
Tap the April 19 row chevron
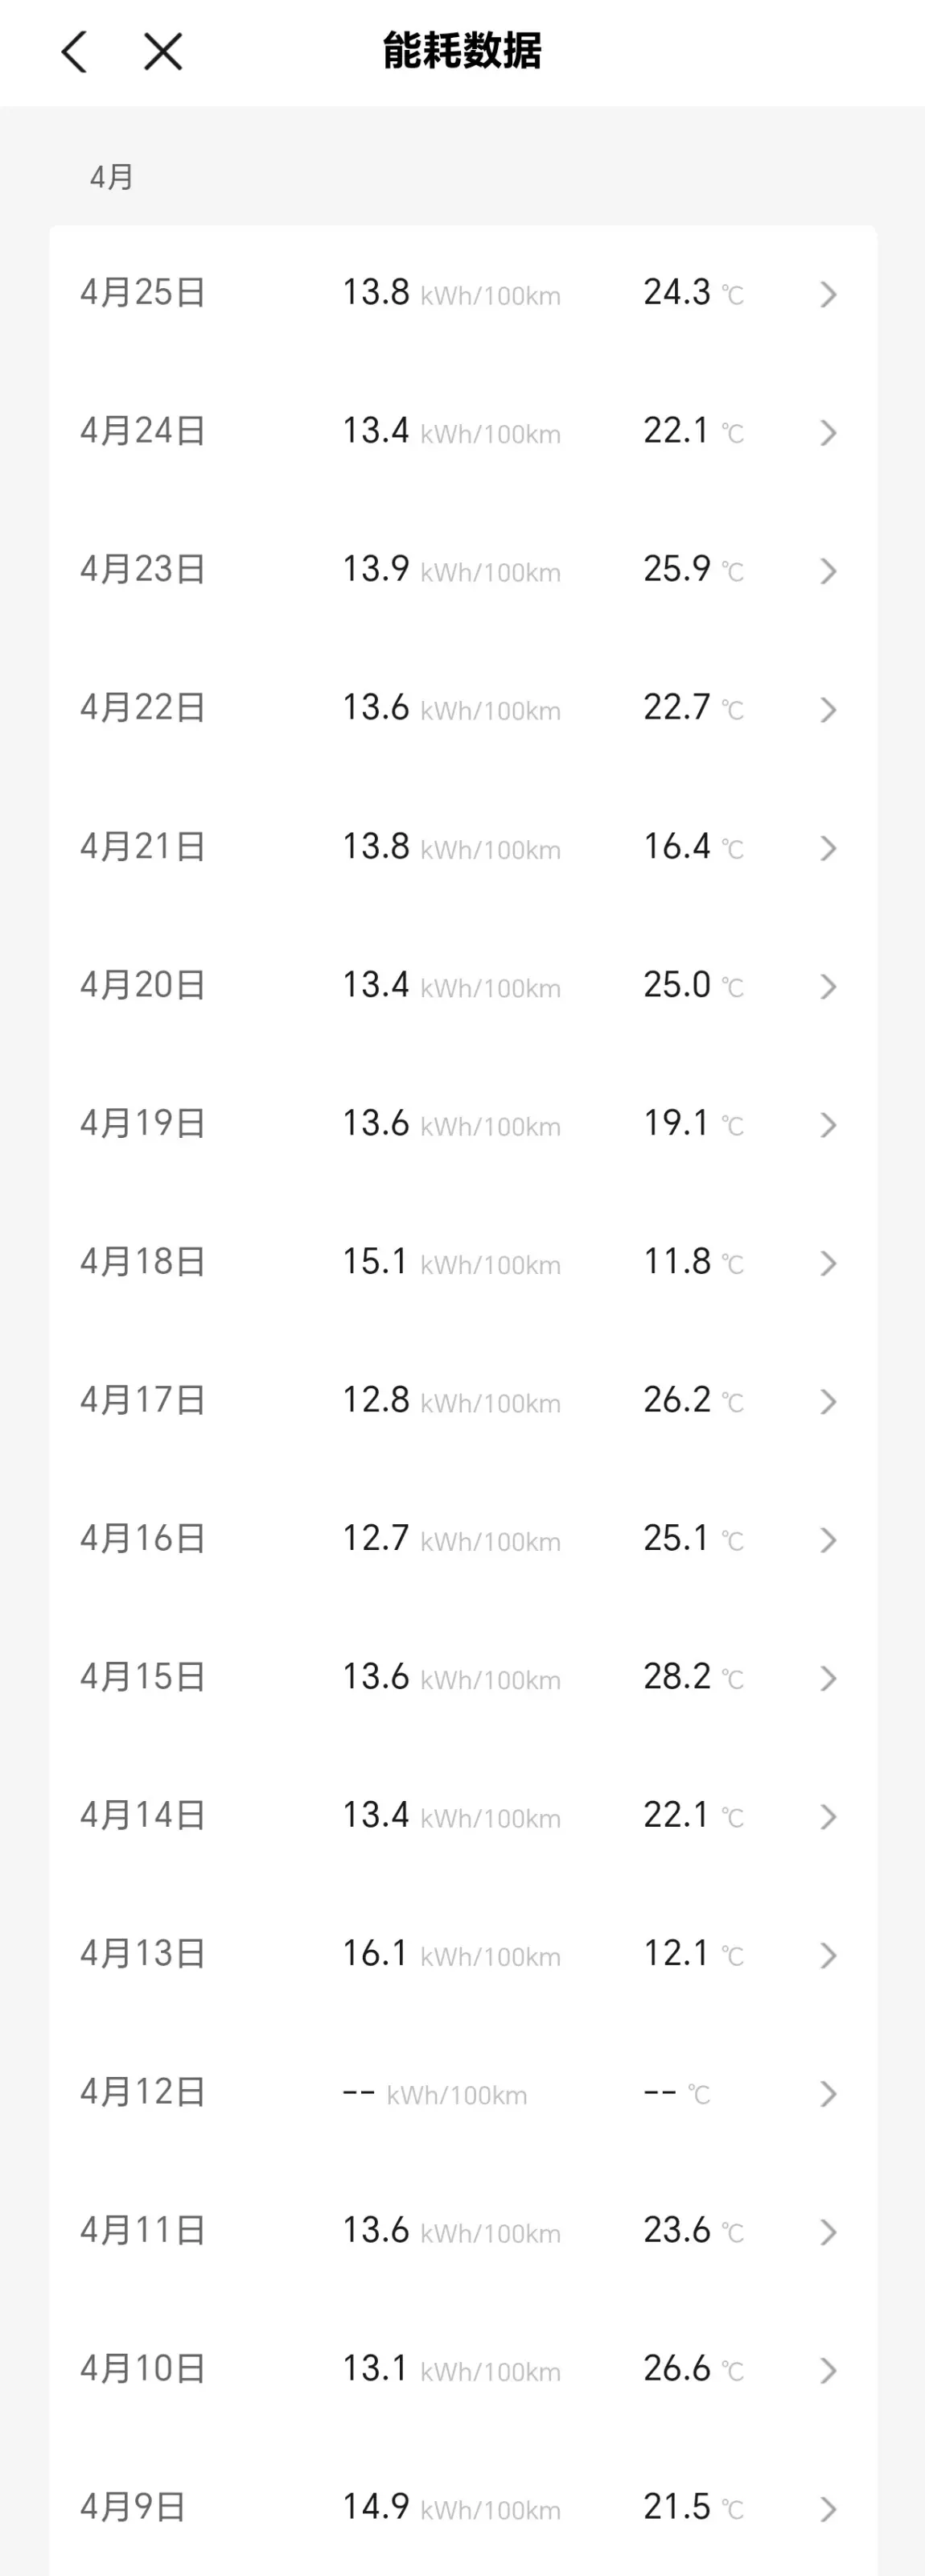[x=828, y=1125]
